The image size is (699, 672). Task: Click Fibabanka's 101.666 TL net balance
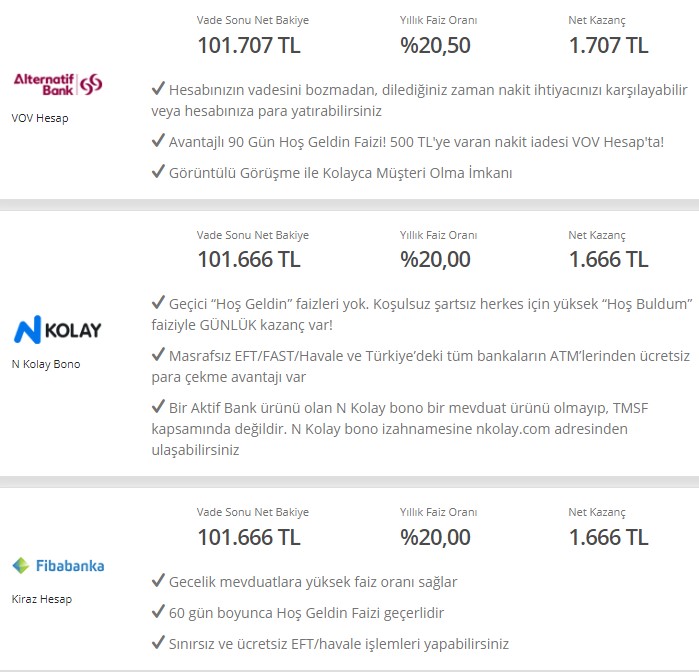pos(249,537)
